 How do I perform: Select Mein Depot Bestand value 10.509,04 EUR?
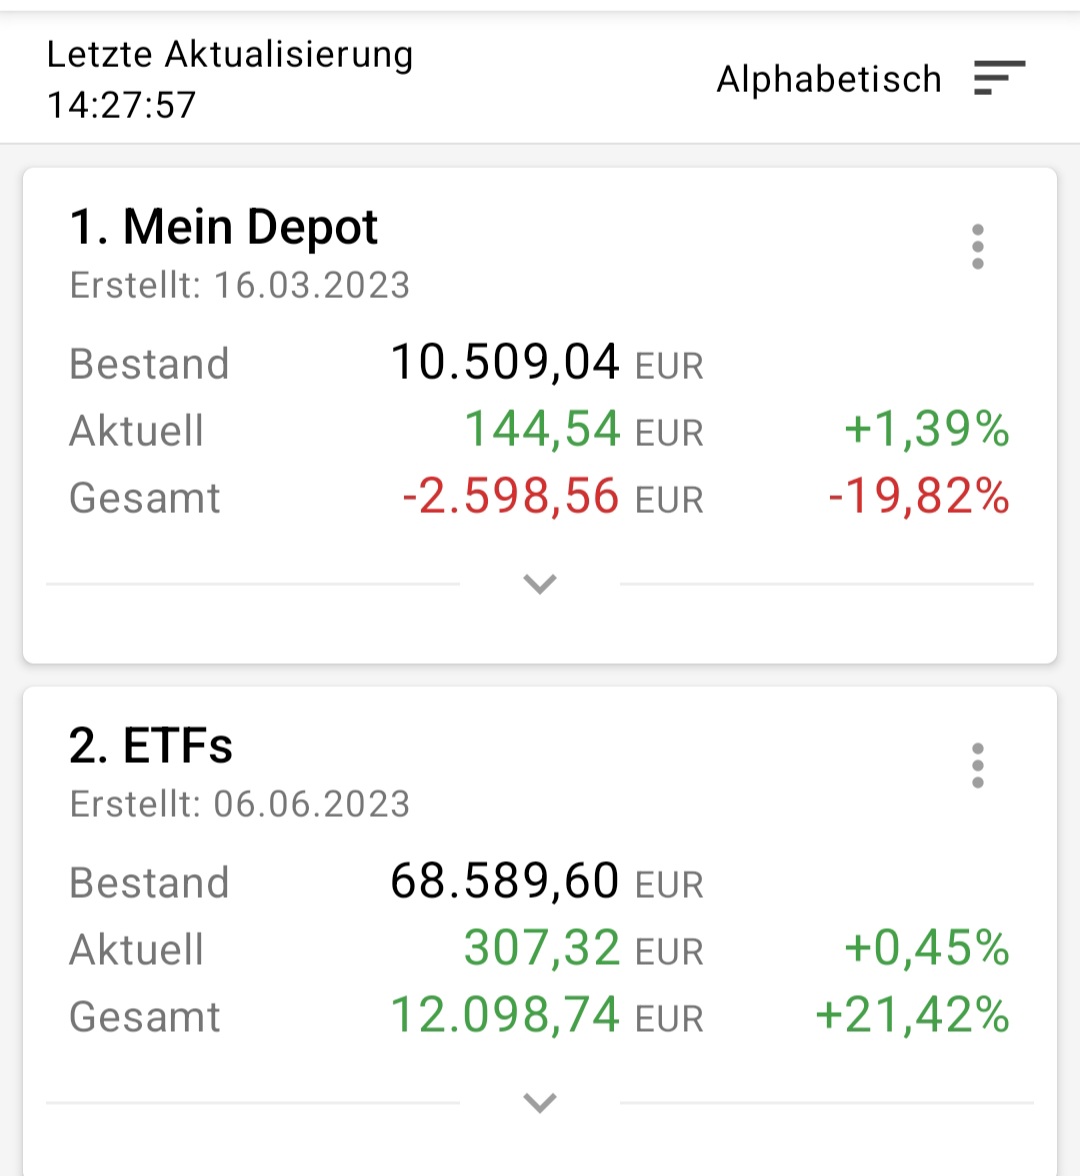tap(546, 363)
